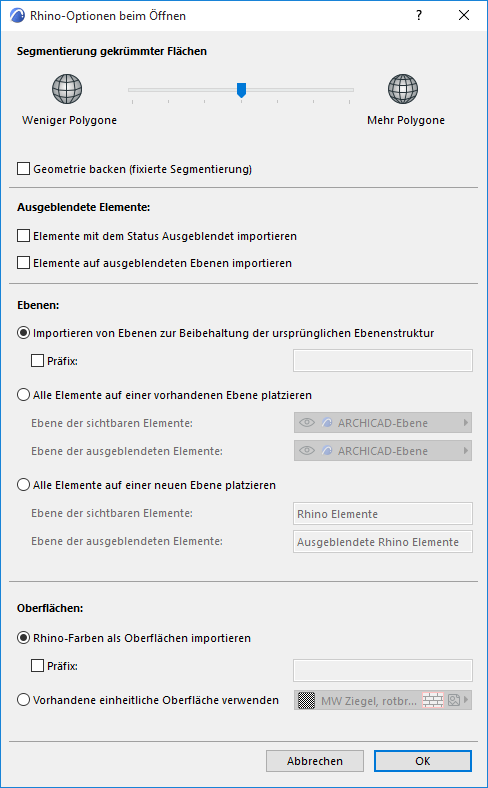
Task: Click the Oberflächen: section heading
Action: pyautogui.click(x=50, y=608)
